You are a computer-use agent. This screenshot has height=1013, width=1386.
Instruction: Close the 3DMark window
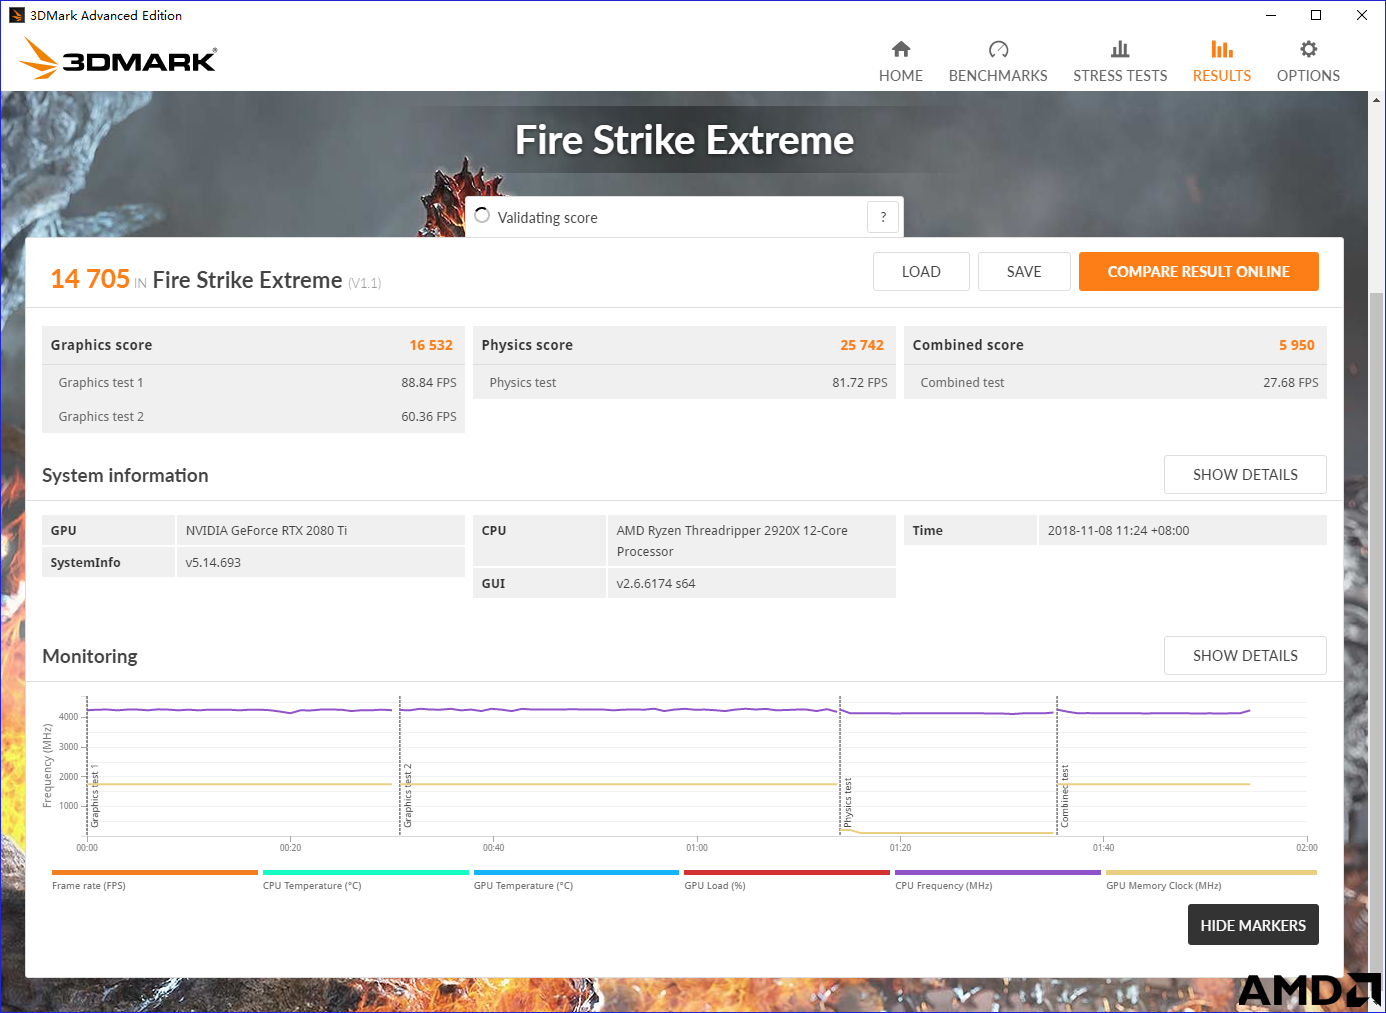pyautogui.click(x=1362, y=15)
